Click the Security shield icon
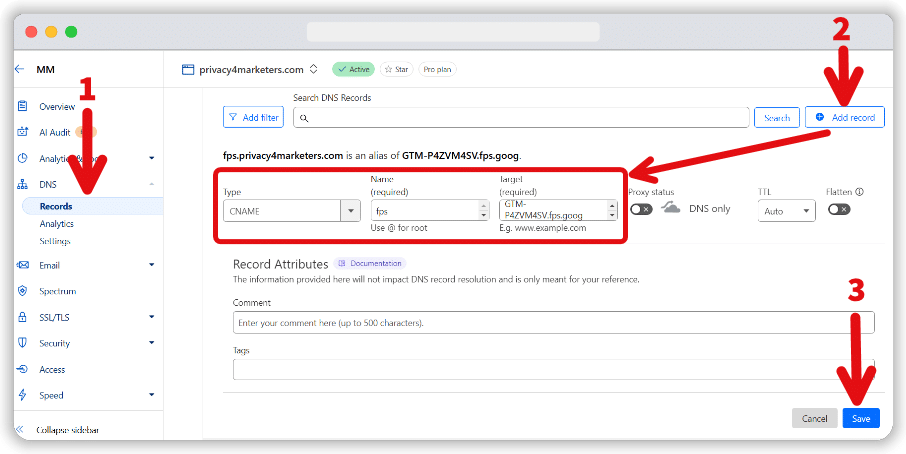This screenshot has height=454, width=906. 23,343
